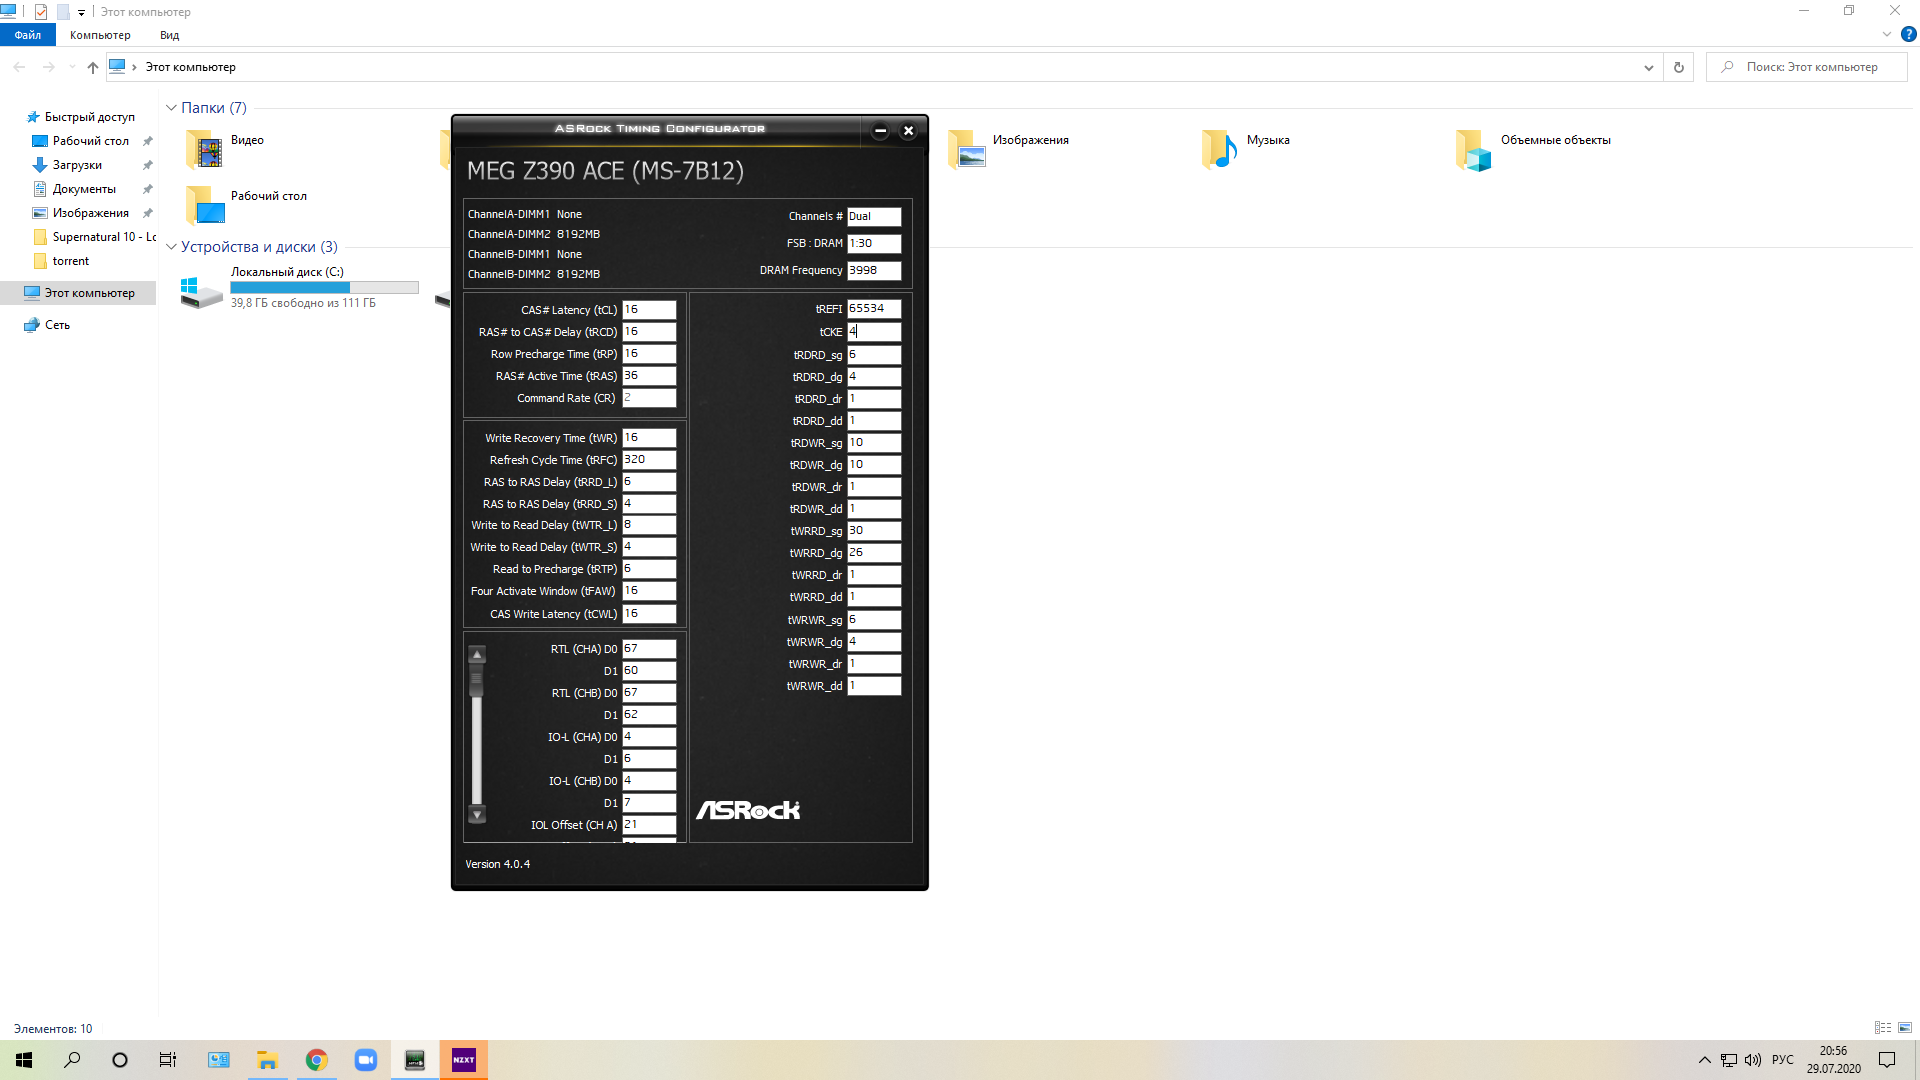Switch to the Вид ribbon tab
This screenshot has height=1080, width=1920.
tap(169, 35)
